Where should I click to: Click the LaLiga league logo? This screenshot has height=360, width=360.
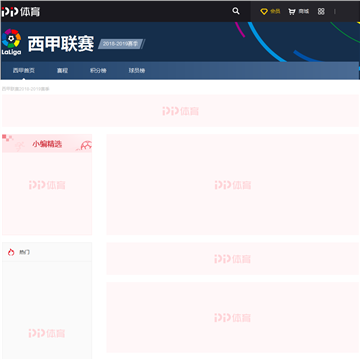[x=11, y=42]
